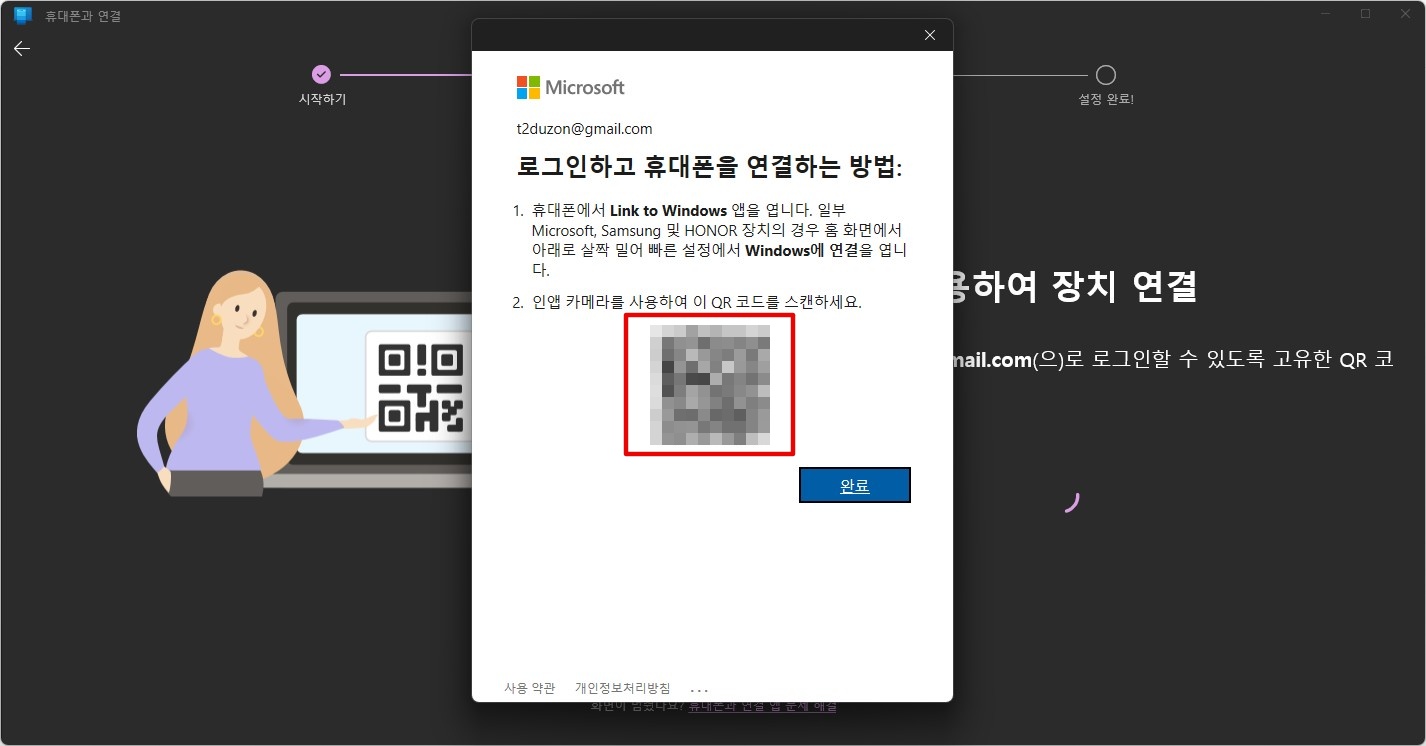Click the 완료 button in sign-in dialog

[x=855, y=486]
